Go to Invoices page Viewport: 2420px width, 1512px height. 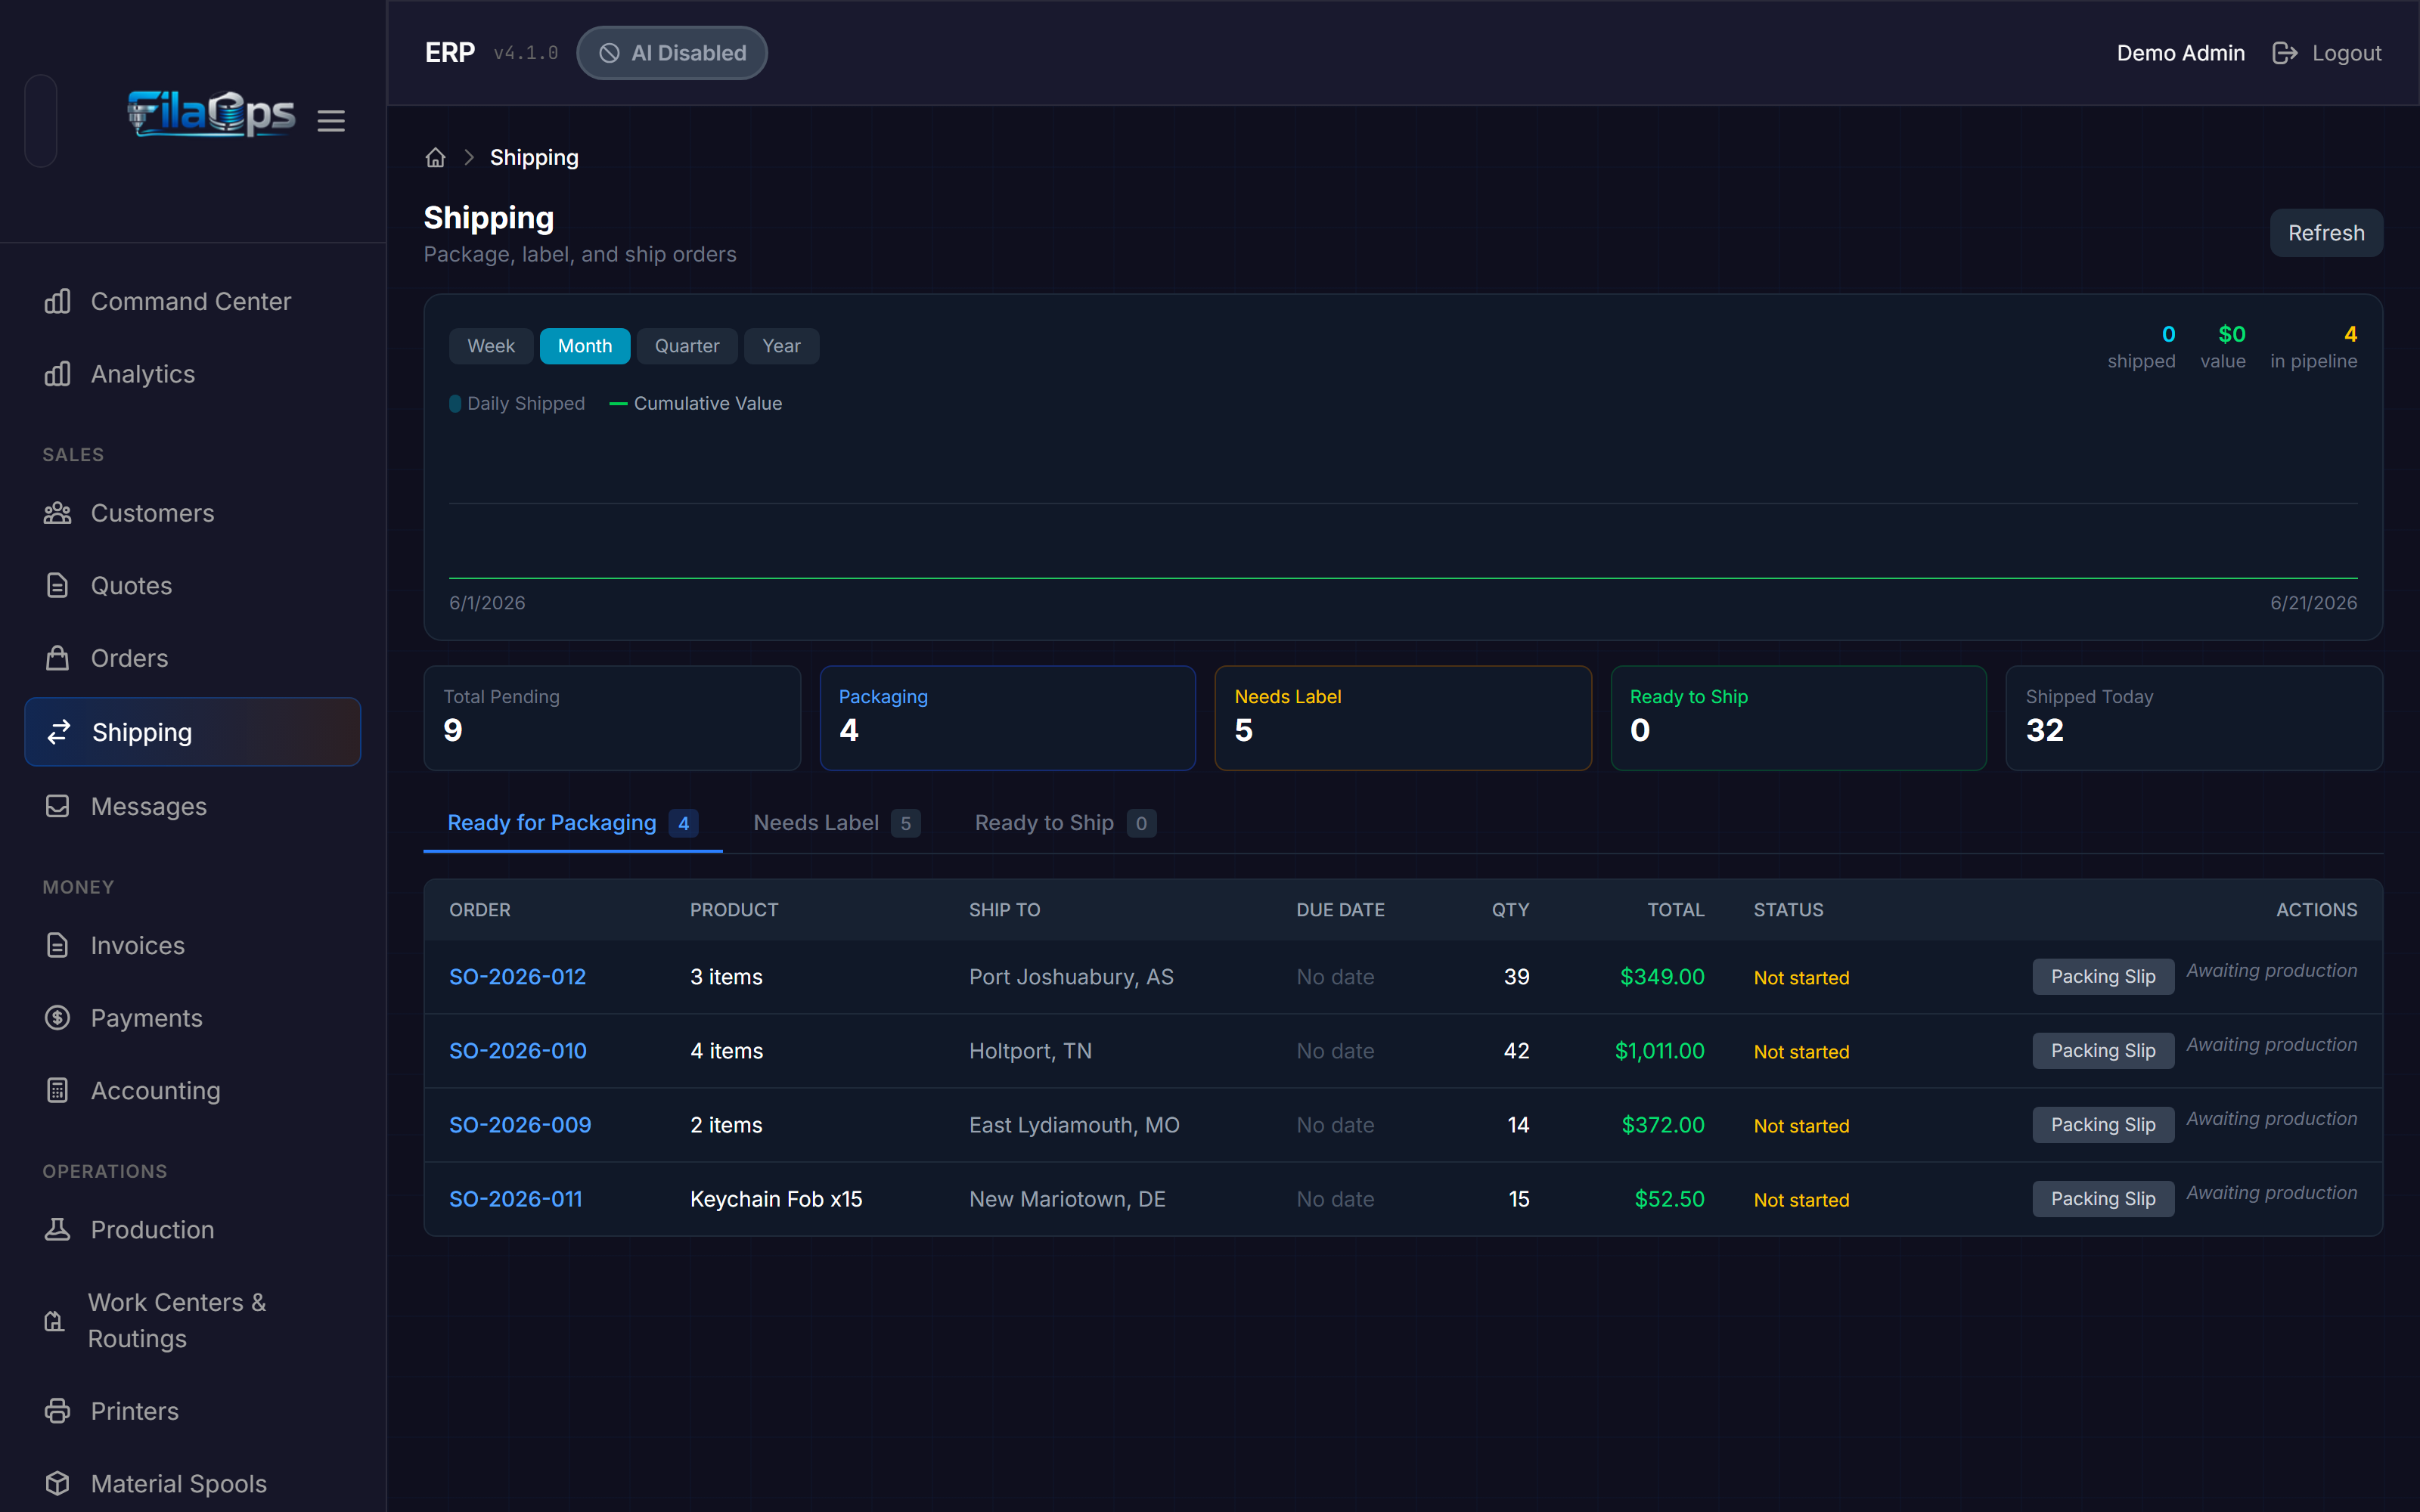point(192,945)
